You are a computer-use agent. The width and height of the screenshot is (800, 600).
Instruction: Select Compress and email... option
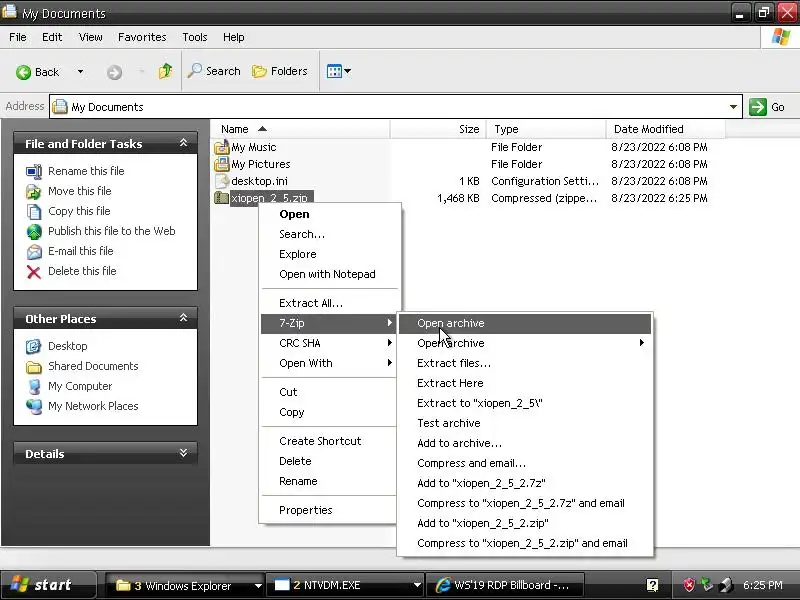525,463
